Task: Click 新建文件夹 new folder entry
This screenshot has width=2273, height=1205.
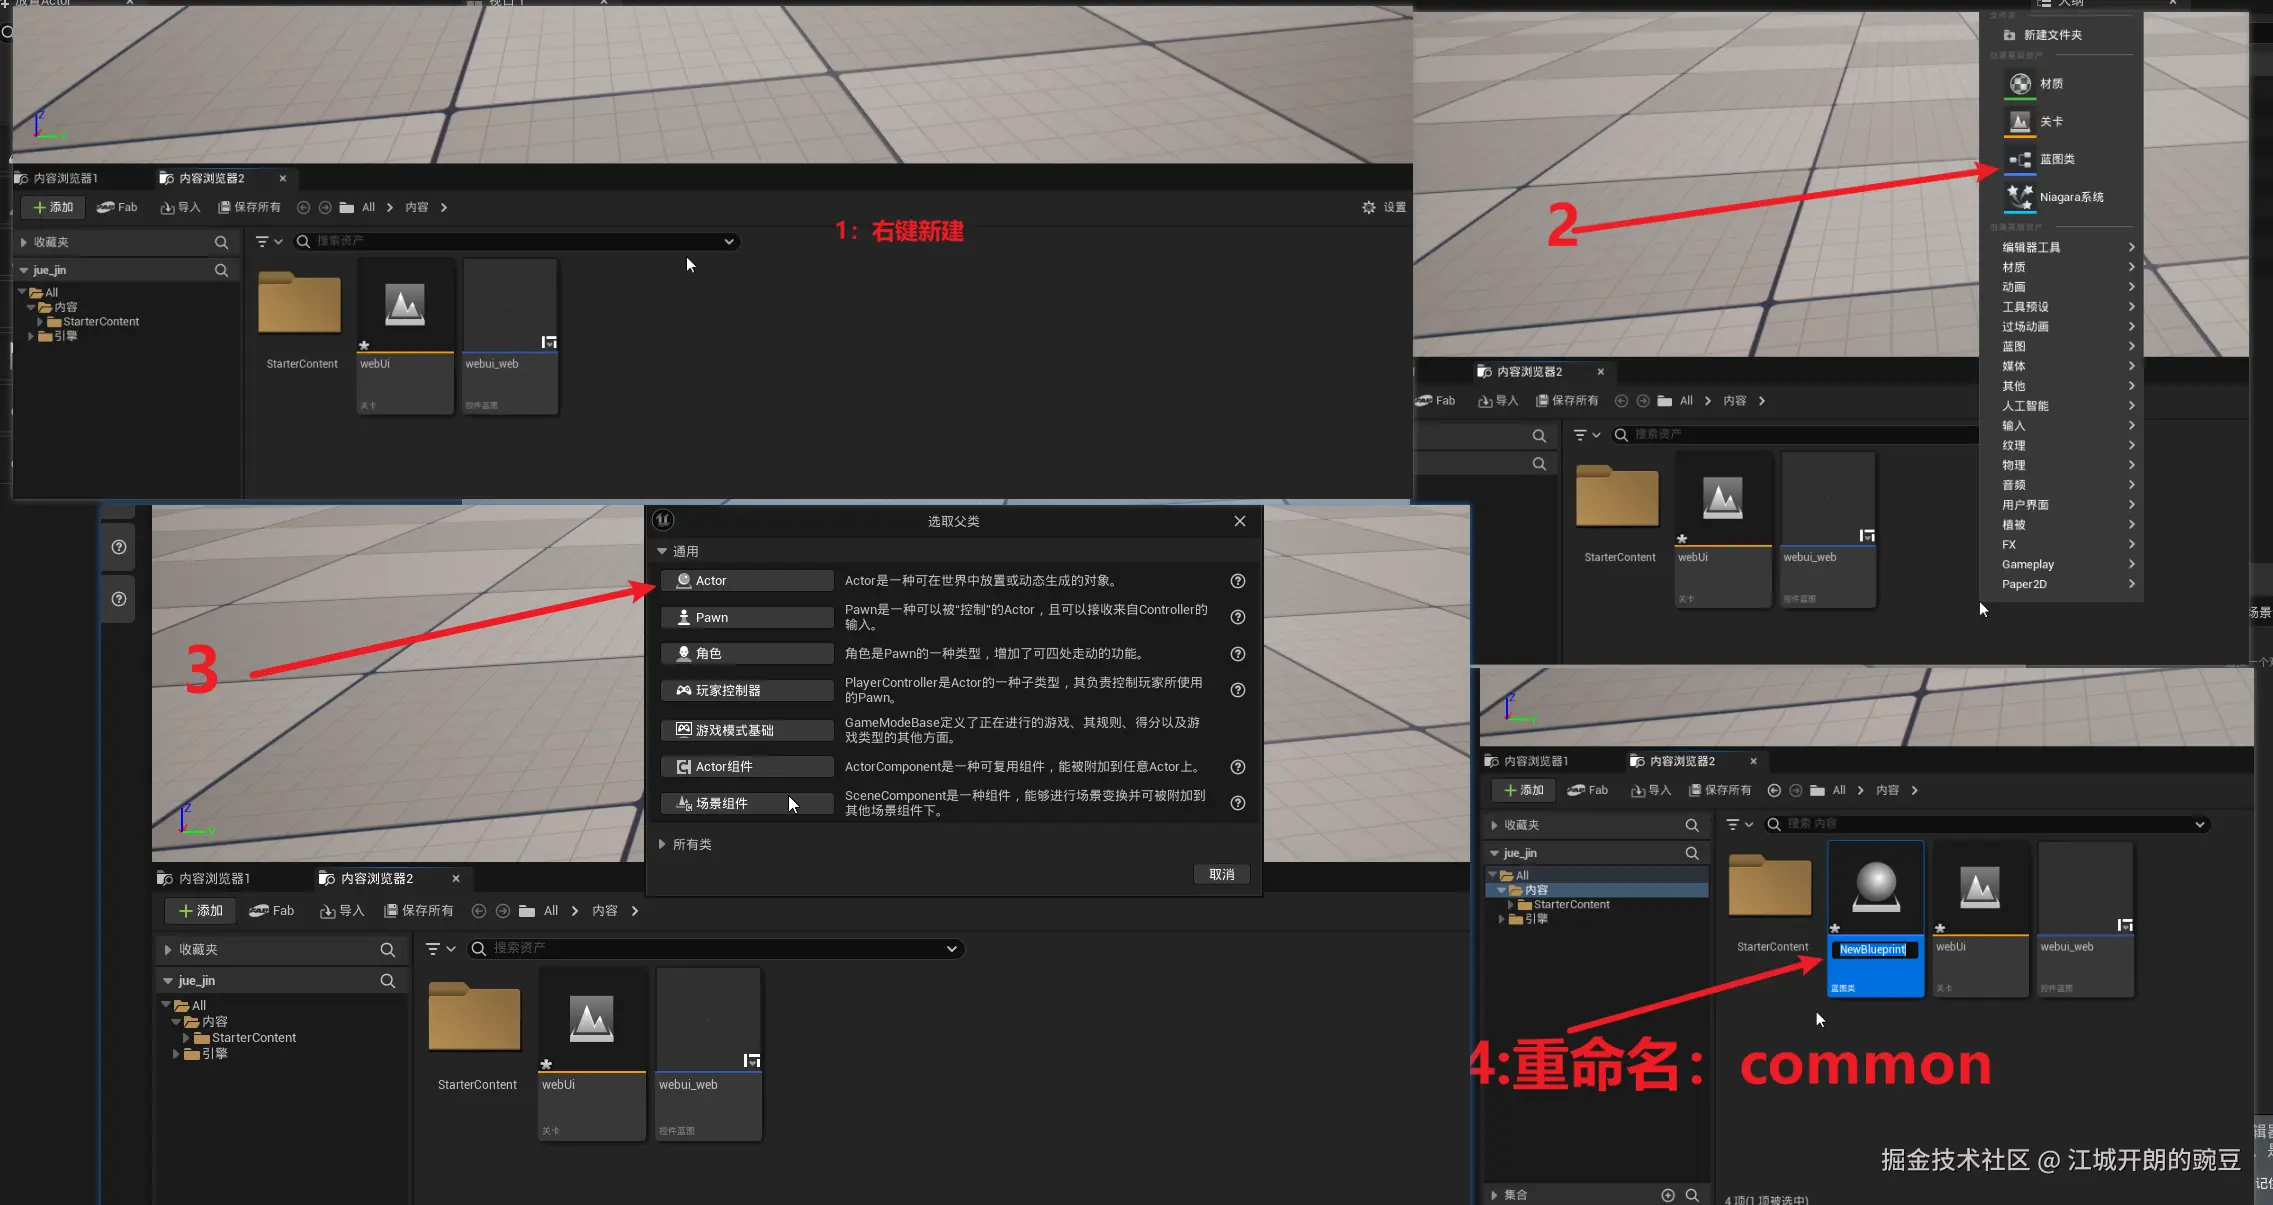Action: point(2052,35)
